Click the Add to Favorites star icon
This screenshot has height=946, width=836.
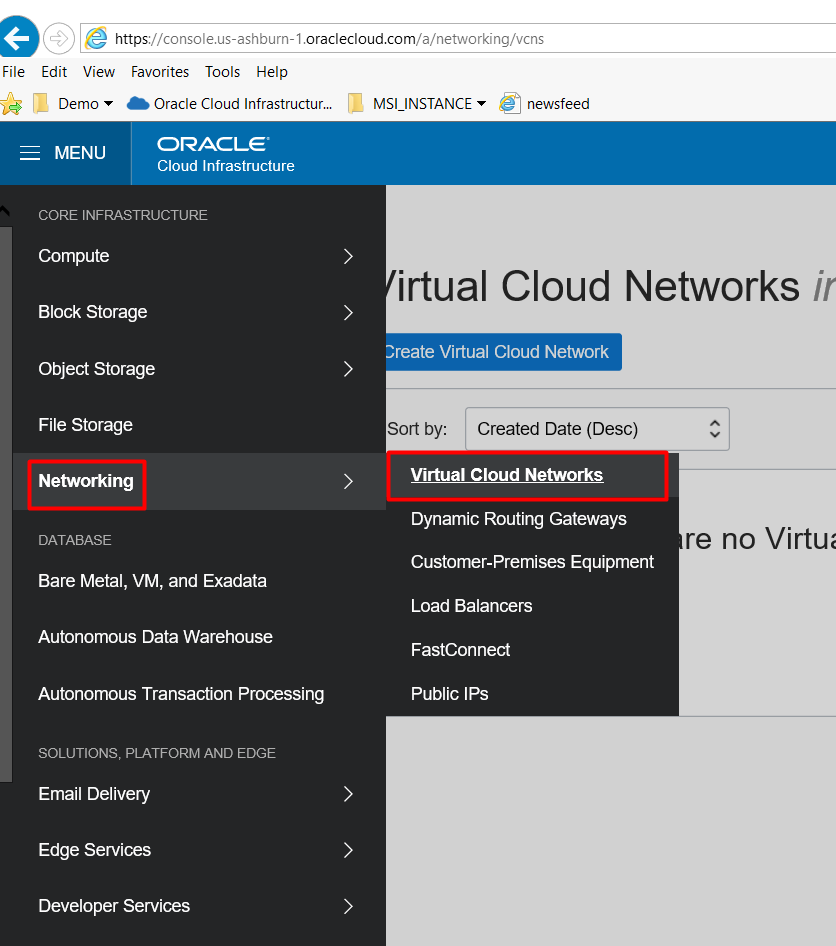click(11, 104)
